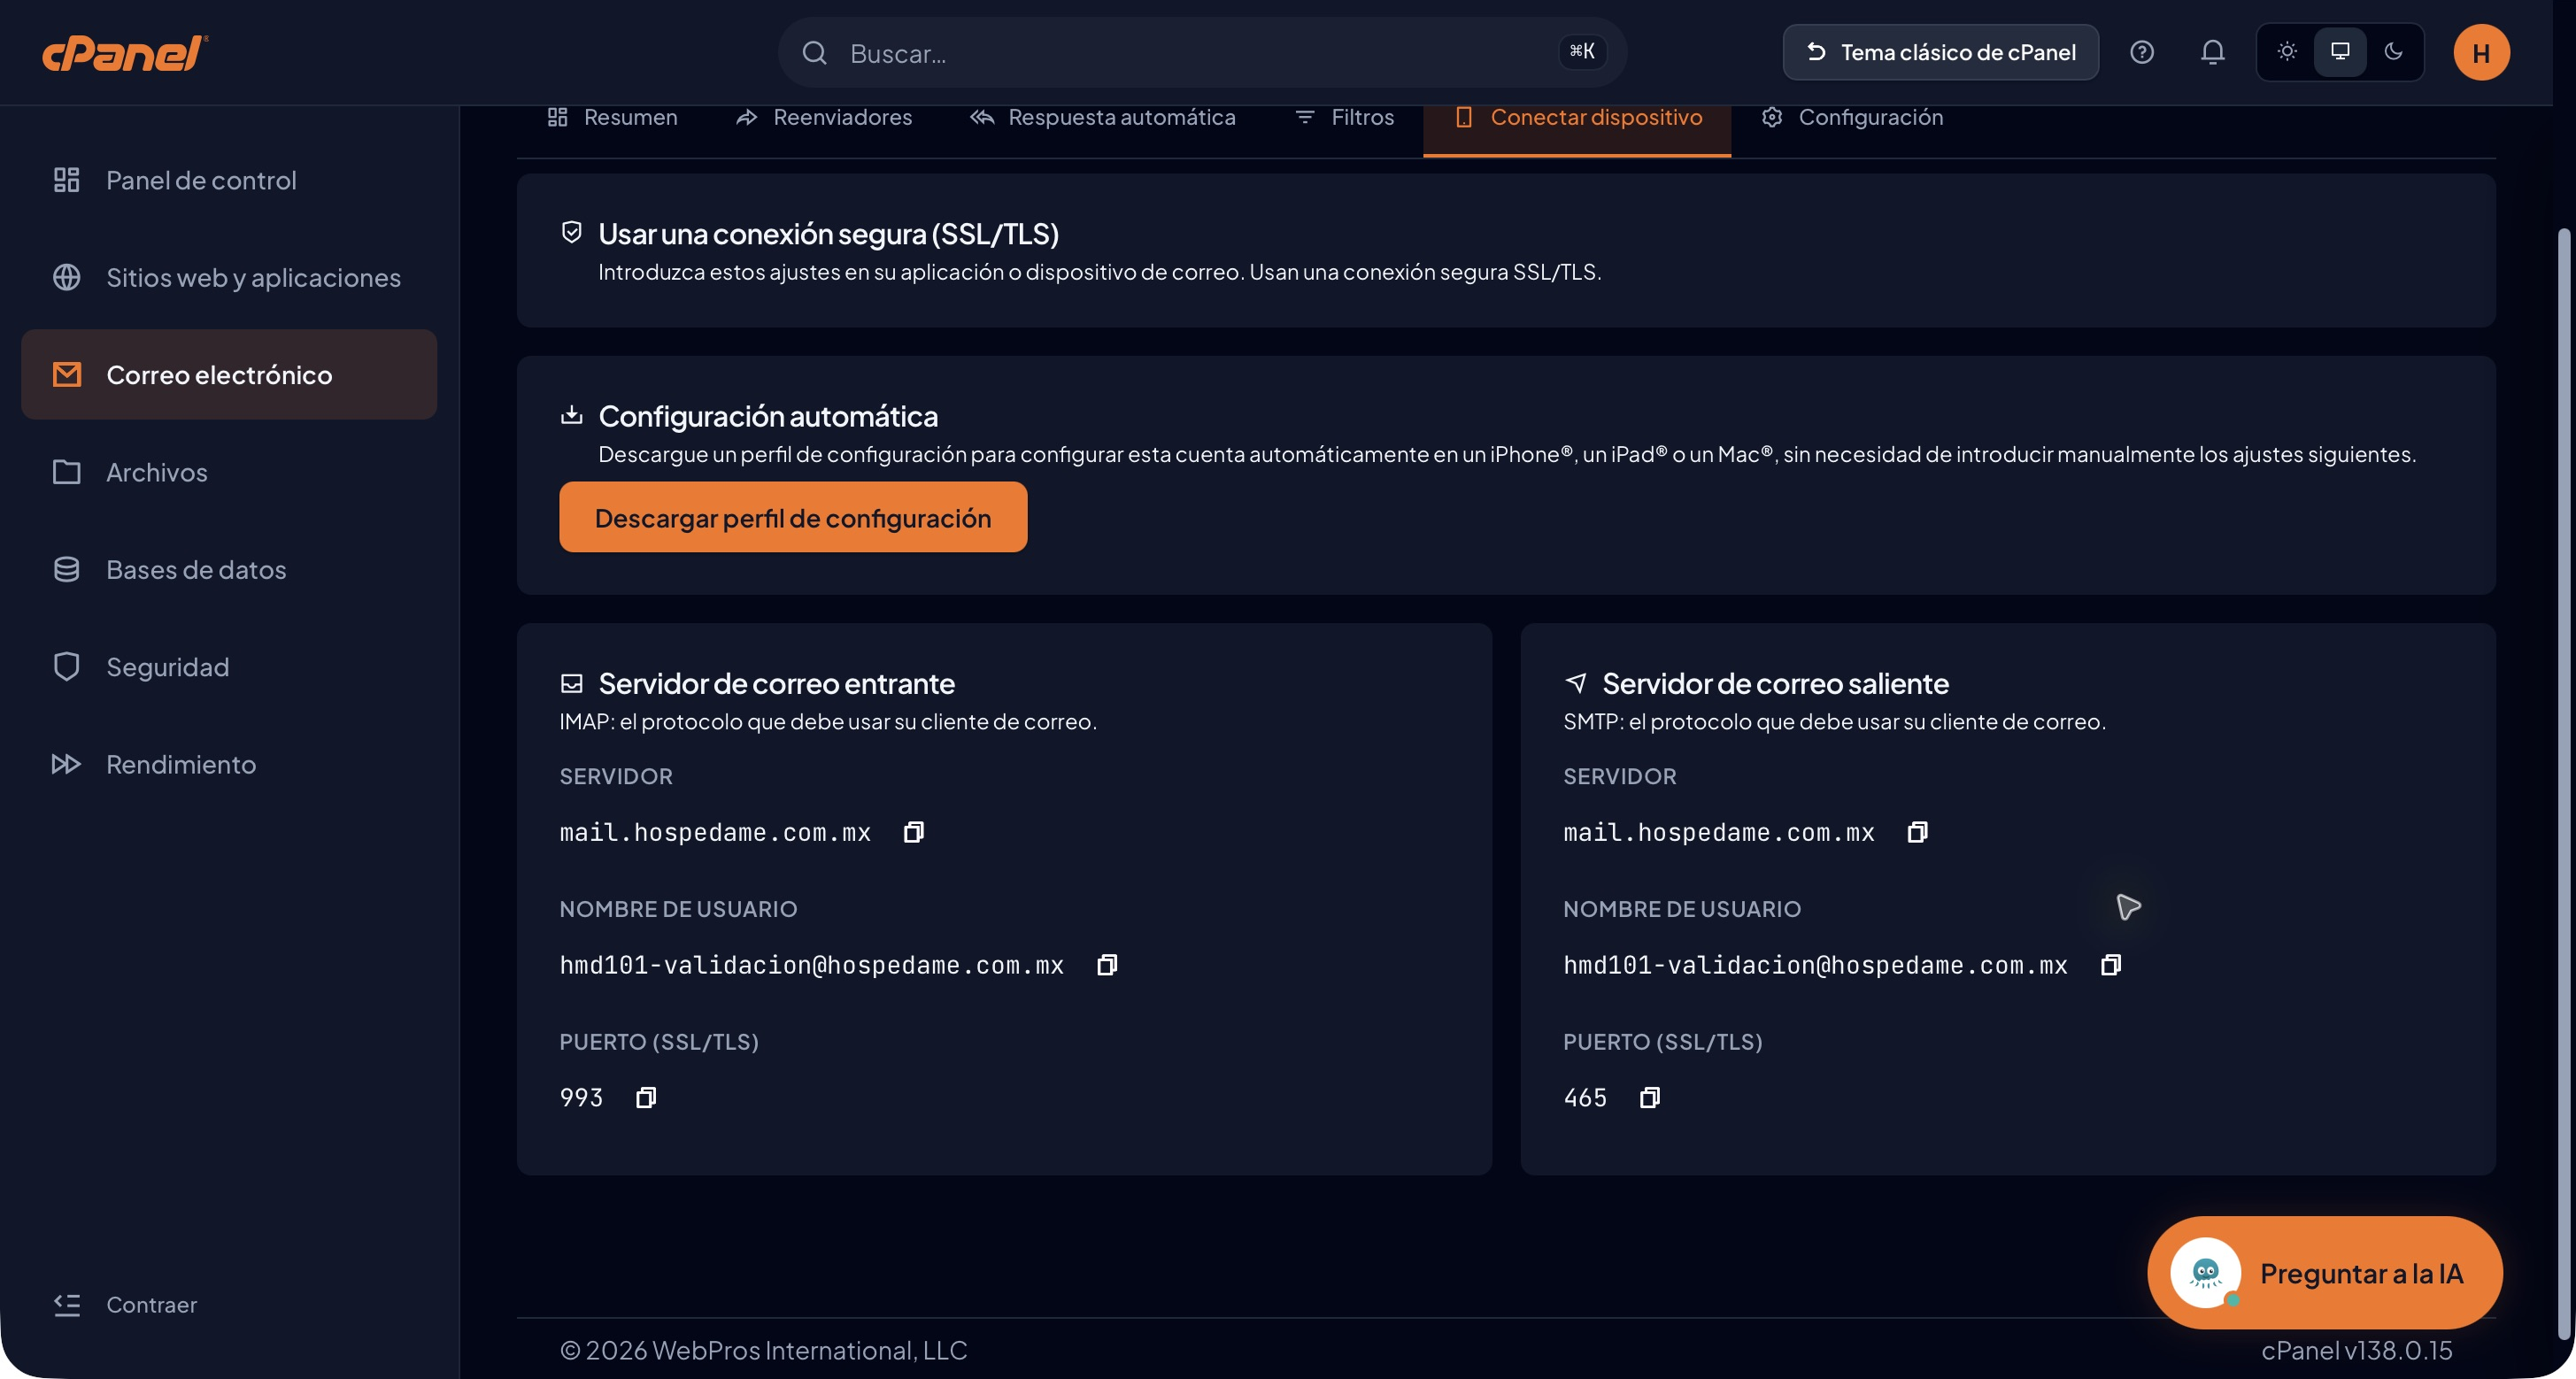
Task: Switch to light theme sun icon
Action: 2286,52
